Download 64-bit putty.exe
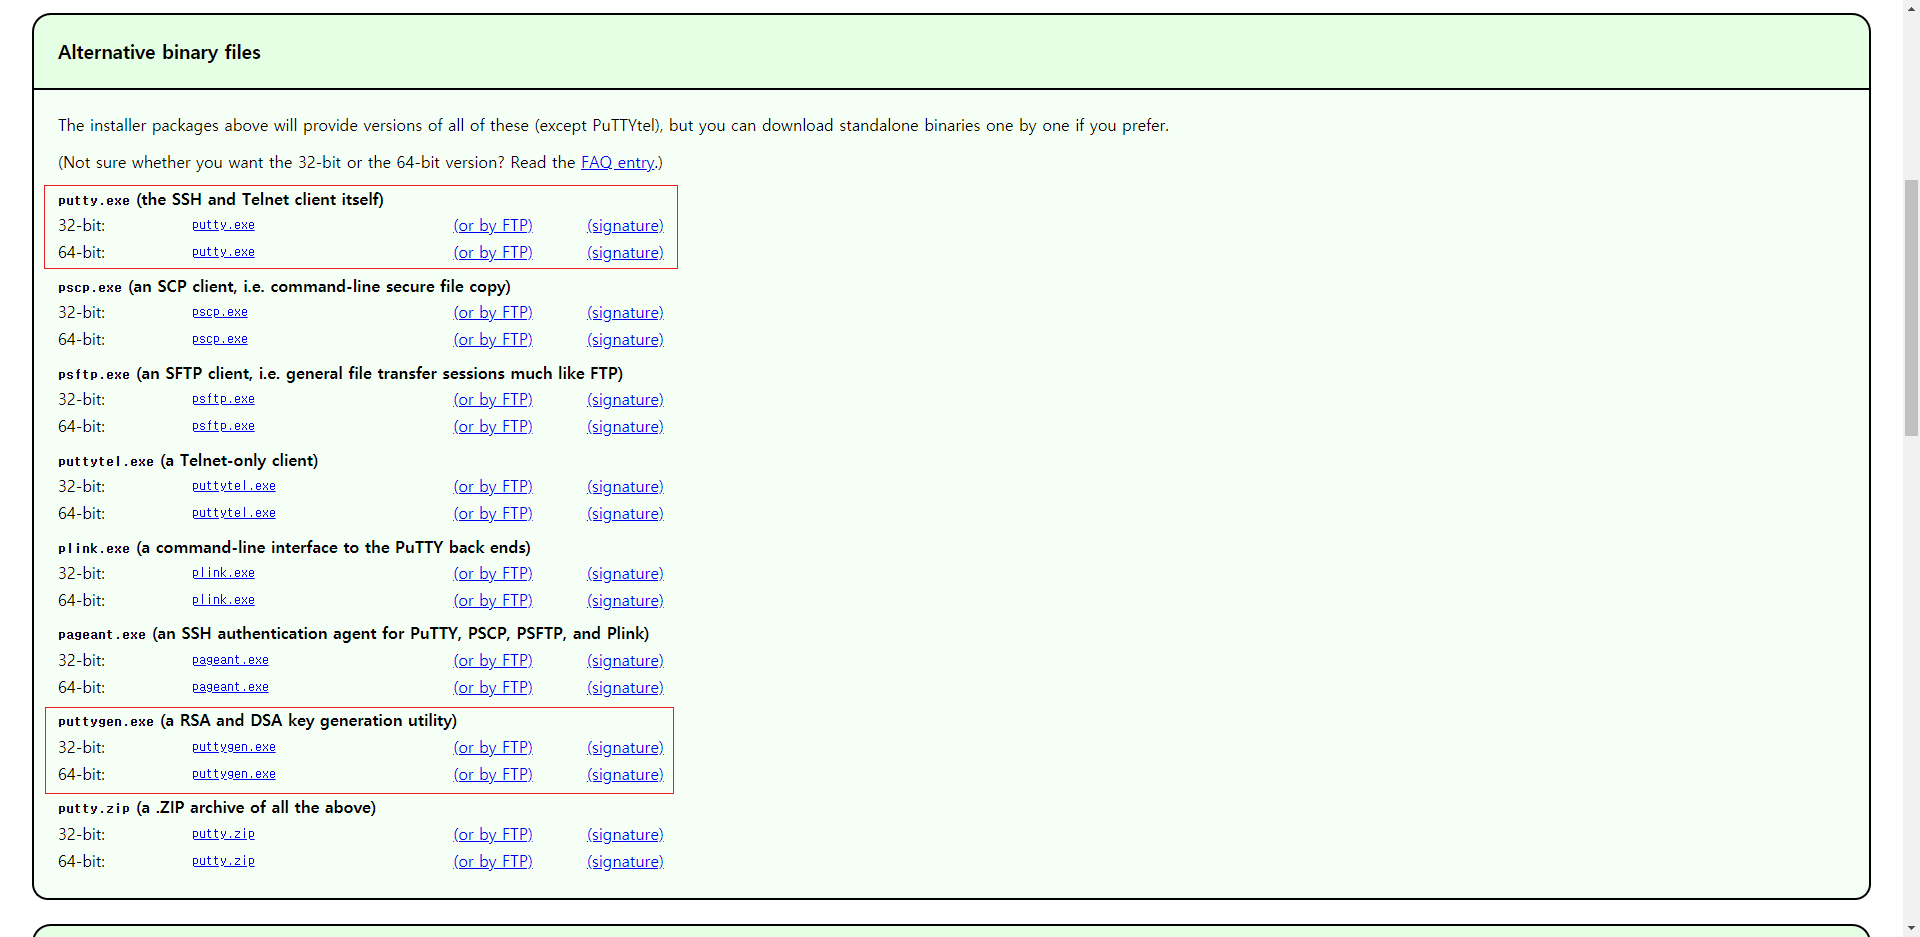Screen dimensions: 1920x937 223,252
